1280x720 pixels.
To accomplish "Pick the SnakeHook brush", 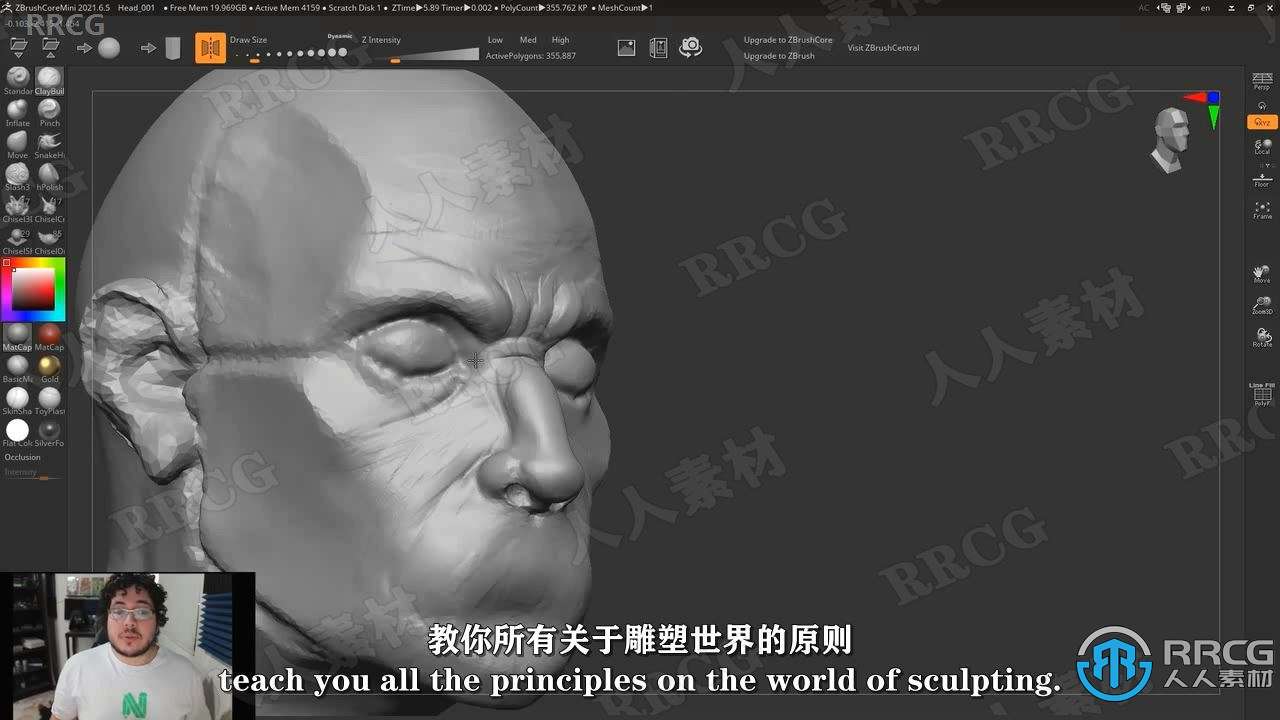I will pos(49,145).
